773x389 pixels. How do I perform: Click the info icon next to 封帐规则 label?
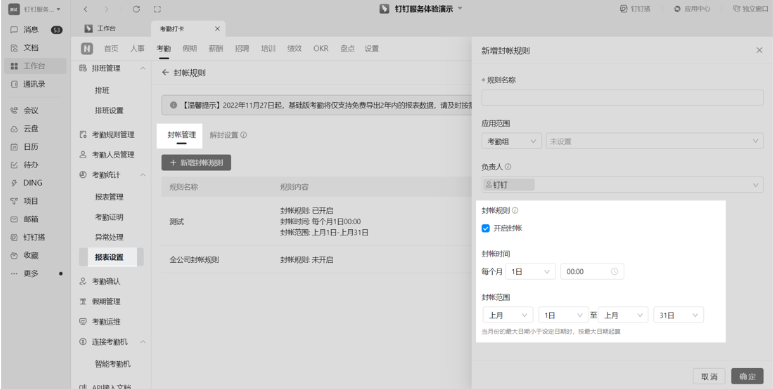[515, 211]
